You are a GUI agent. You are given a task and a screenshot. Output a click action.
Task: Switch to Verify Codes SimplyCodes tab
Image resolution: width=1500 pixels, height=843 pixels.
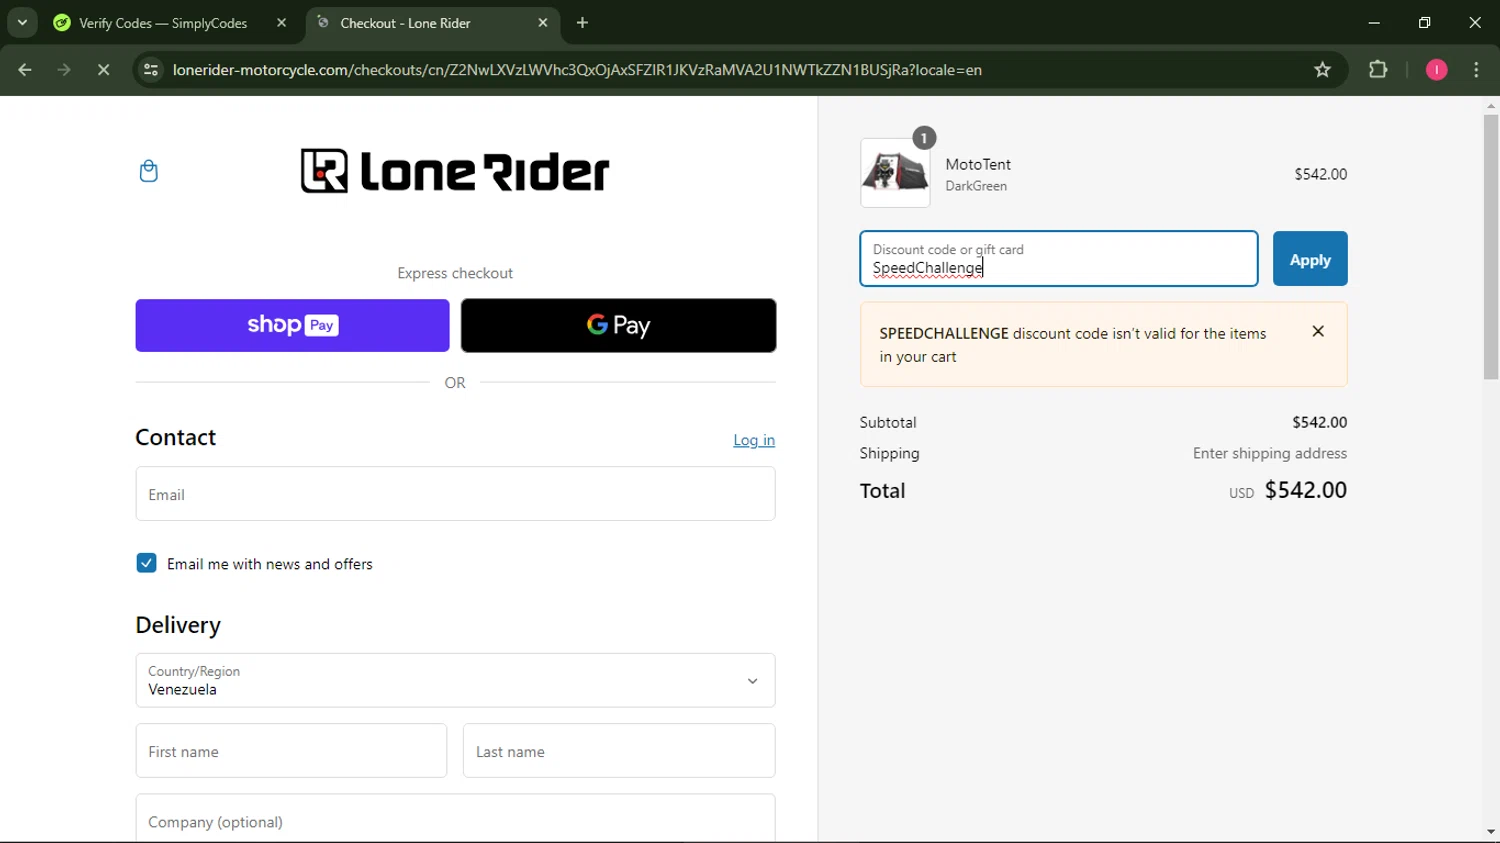[162, 23]
